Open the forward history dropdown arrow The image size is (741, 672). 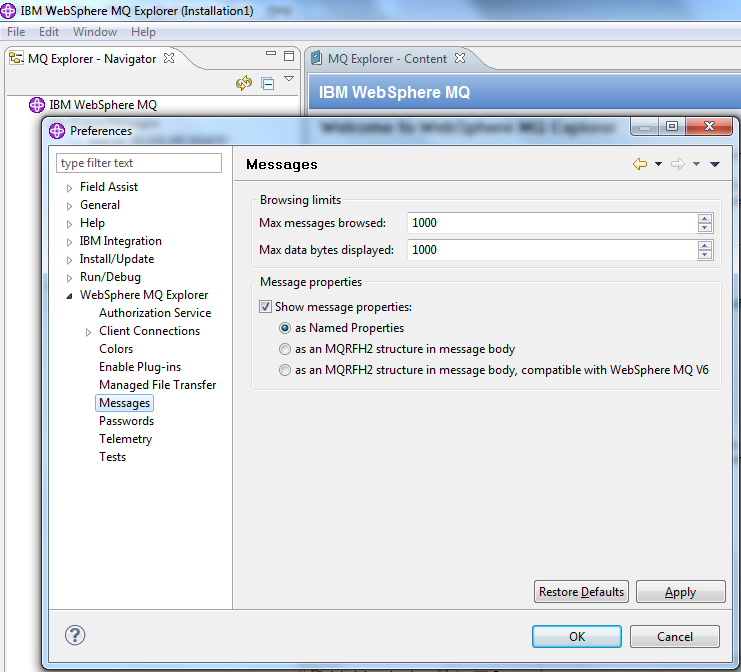point(696,164)
